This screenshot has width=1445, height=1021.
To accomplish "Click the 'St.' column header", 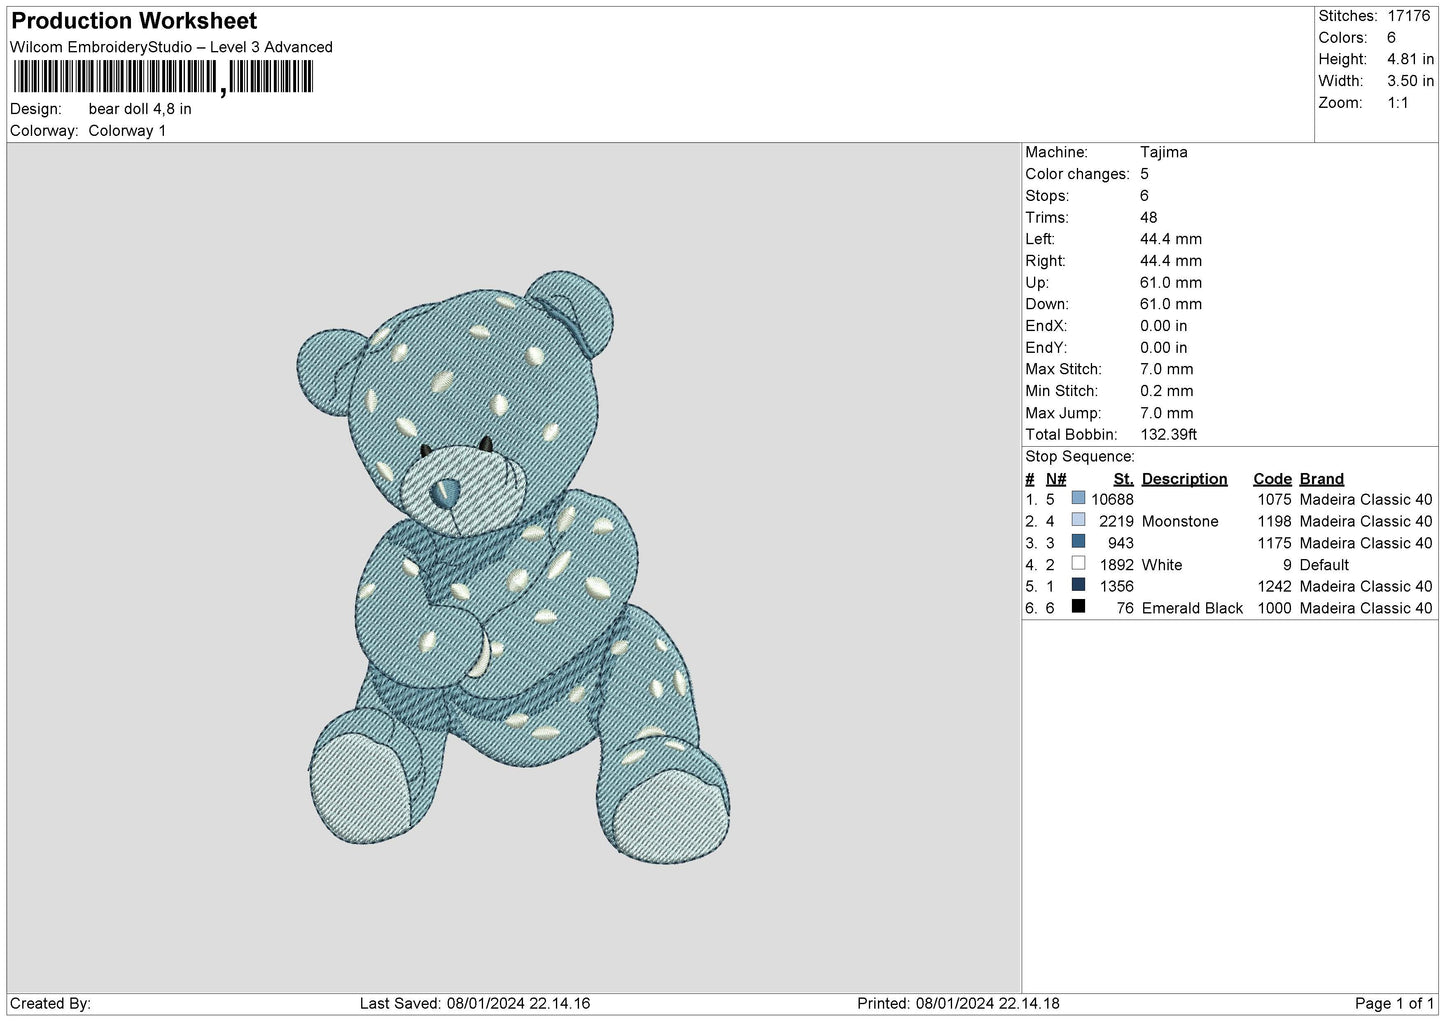I will coord(1124,479).
